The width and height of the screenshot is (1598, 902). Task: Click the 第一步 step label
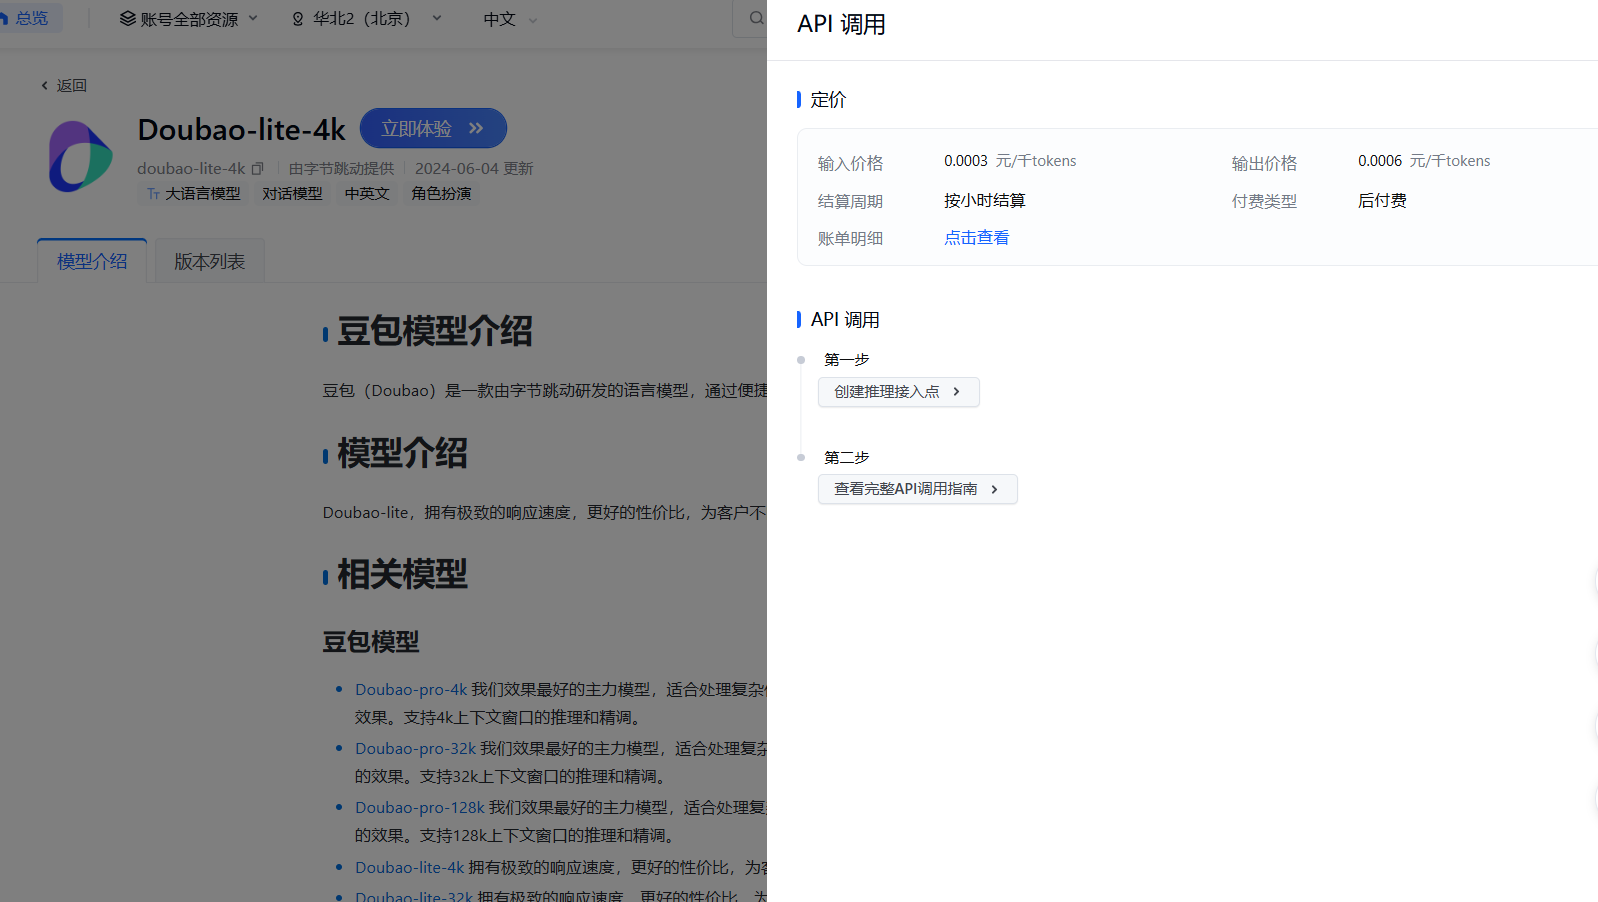[x=846, y=360]
